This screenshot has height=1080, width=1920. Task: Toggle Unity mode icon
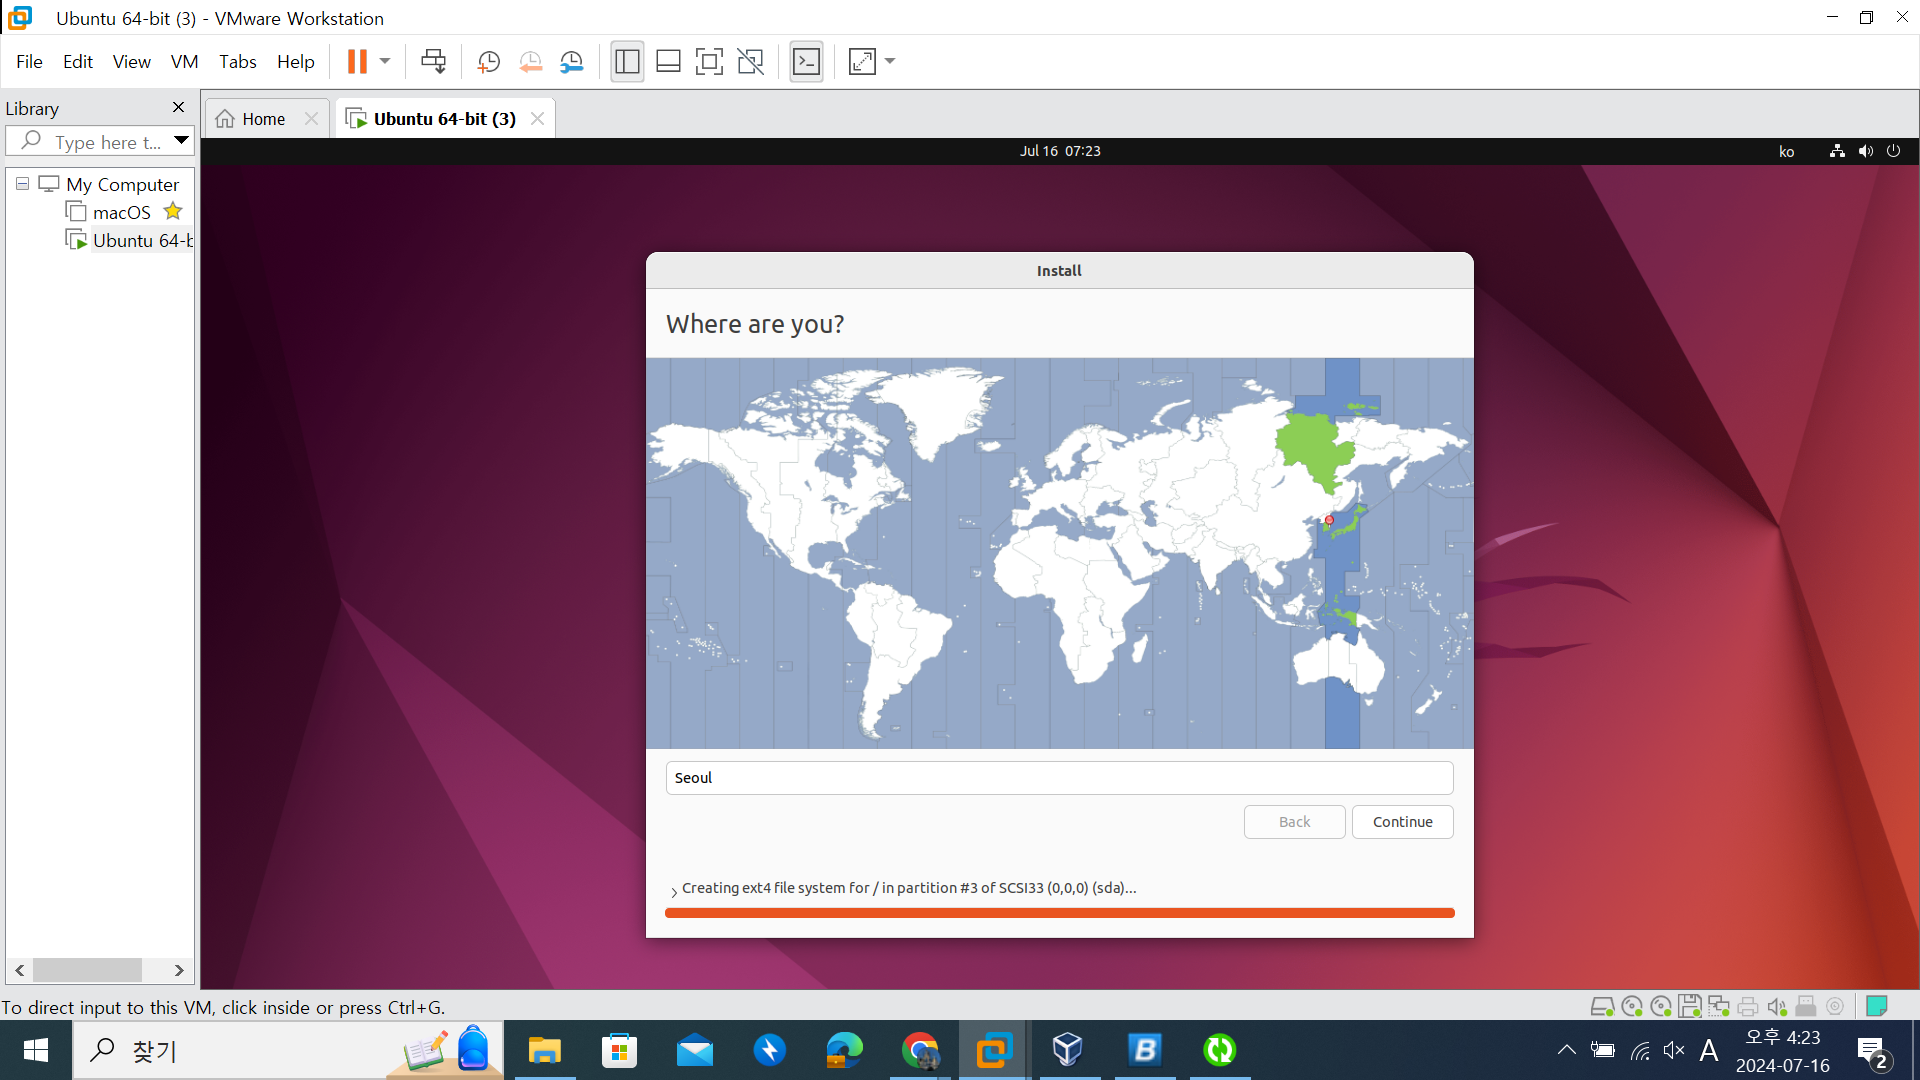750,62
